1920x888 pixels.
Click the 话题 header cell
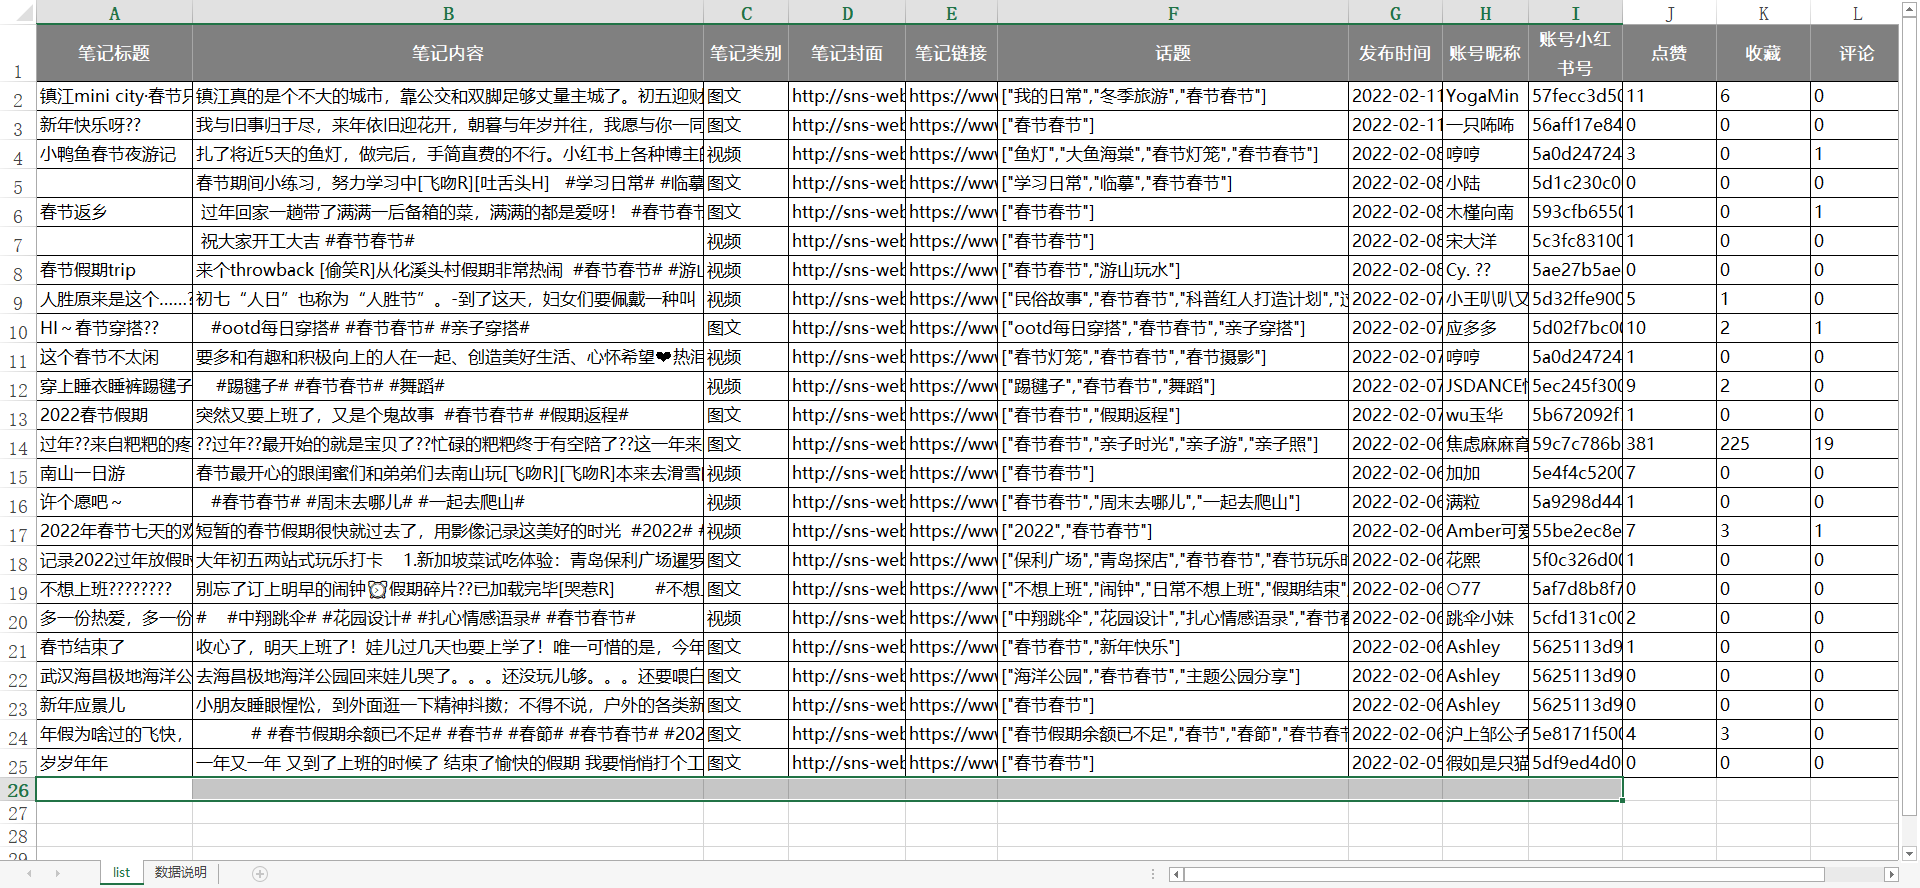pyautogui.click(x=1173, y=53)
